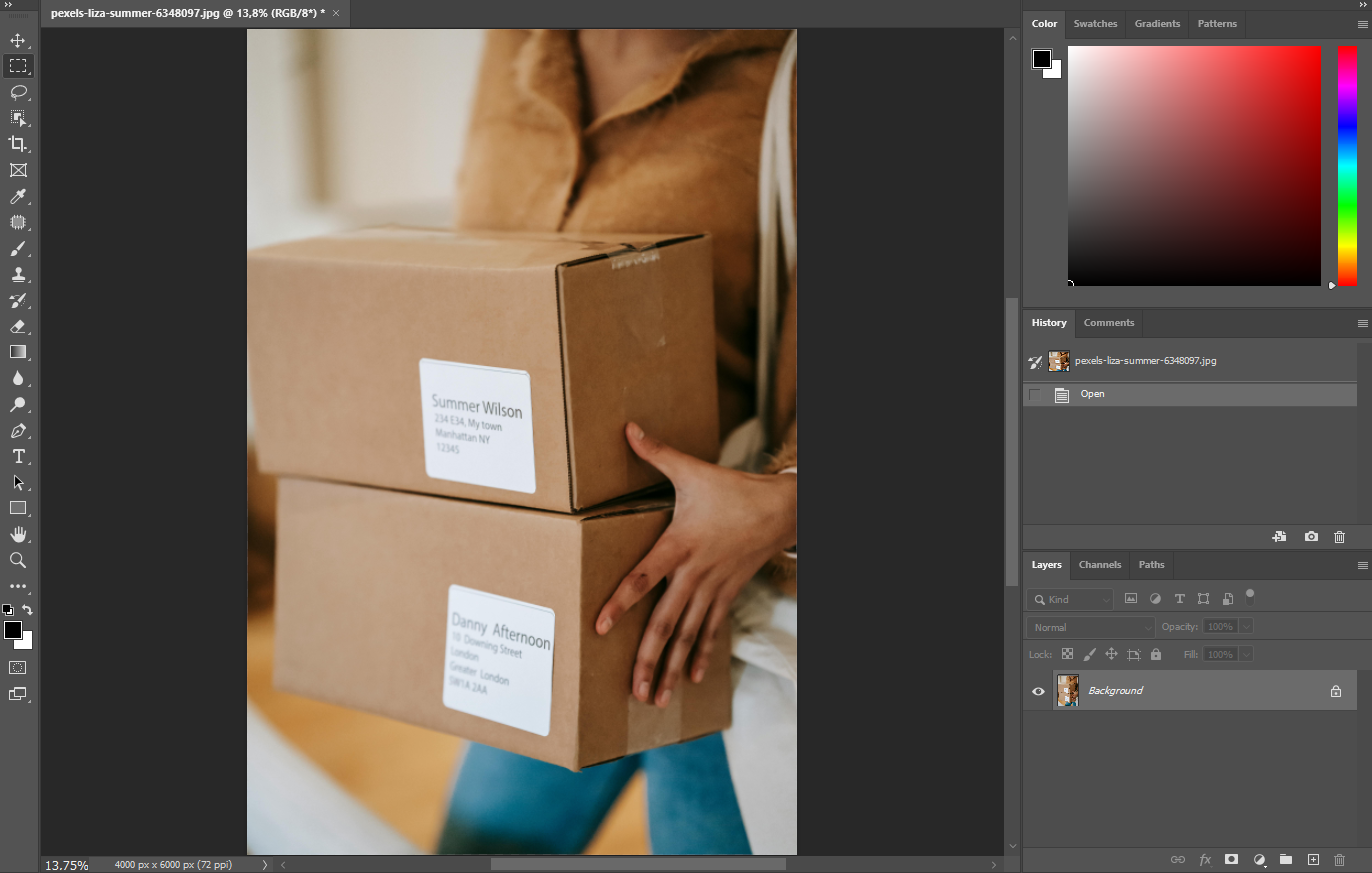This screenshot has height=873, width=1372.
Task: Select the Blur tool
Action: 18,378
